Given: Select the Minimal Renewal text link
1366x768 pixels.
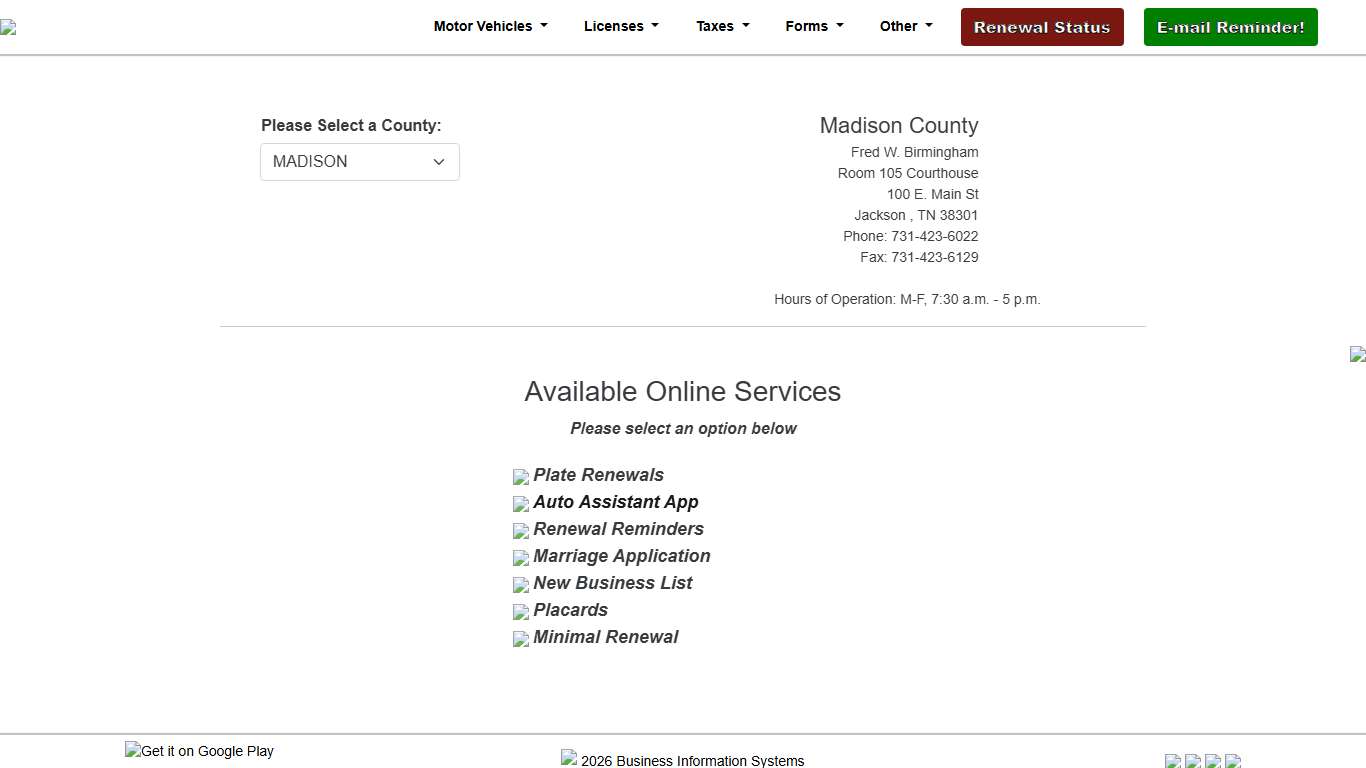Looking at the screenshot, I should pyautogui.click(x=605, y=637).
